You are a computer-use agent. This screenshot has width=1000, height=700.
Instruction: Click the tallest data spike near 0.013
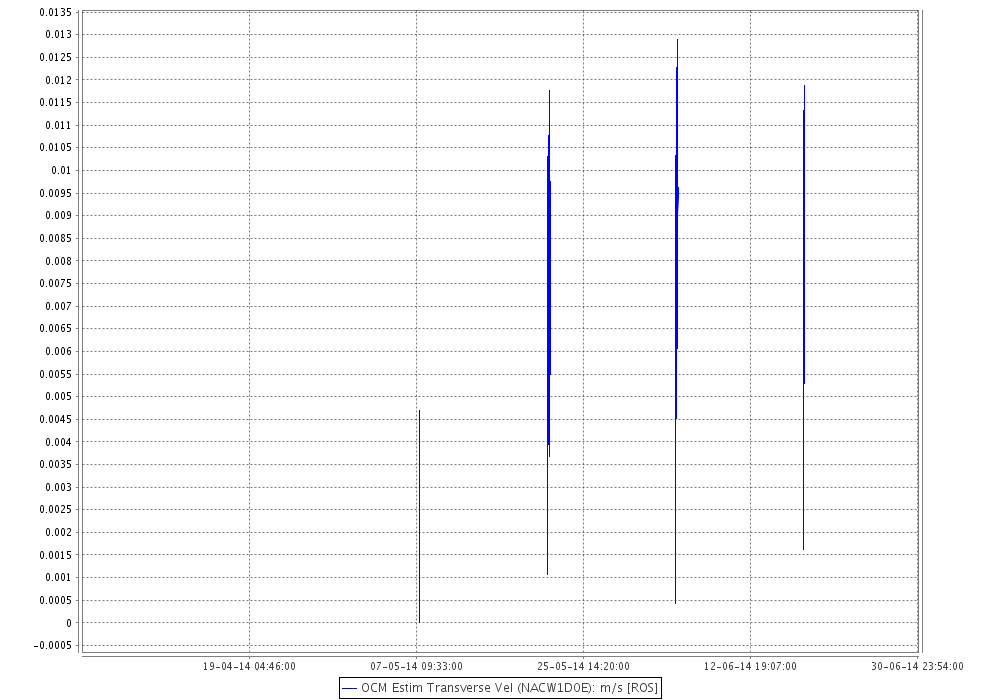click(677, 321)
